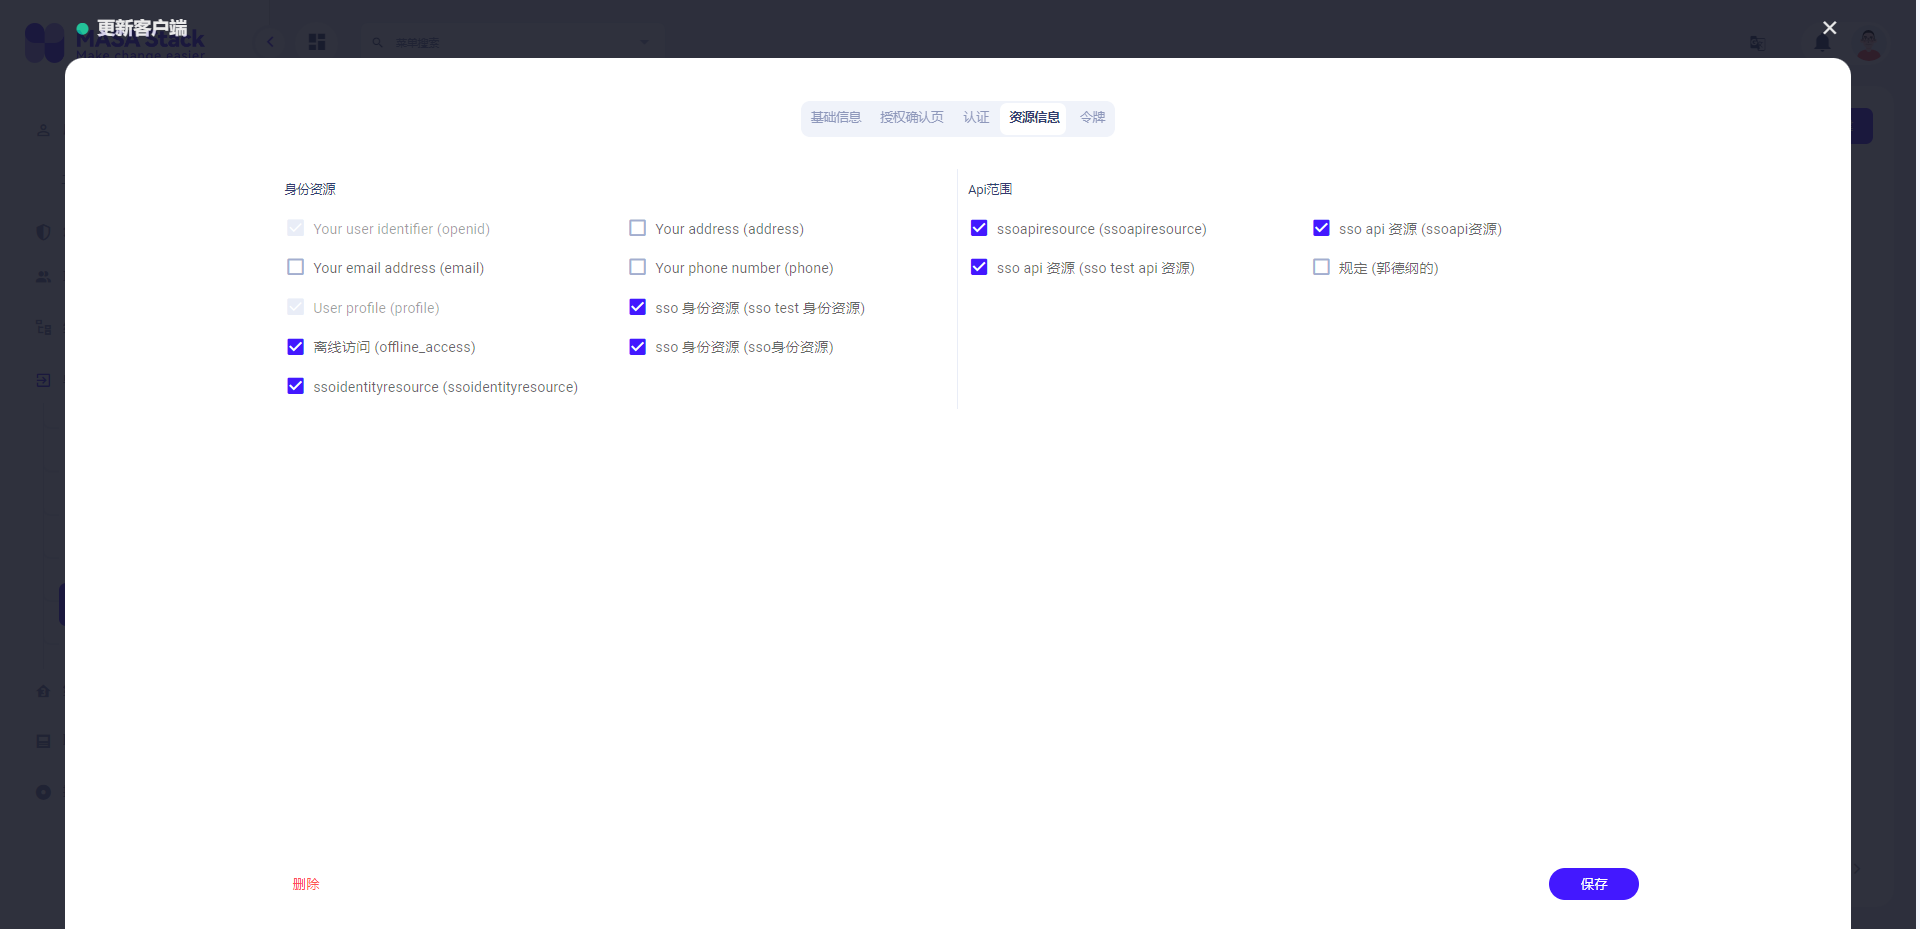Screen dimensions: 1920x929
Task: Click the back arrow near the search bar
Action: (270, 42)
